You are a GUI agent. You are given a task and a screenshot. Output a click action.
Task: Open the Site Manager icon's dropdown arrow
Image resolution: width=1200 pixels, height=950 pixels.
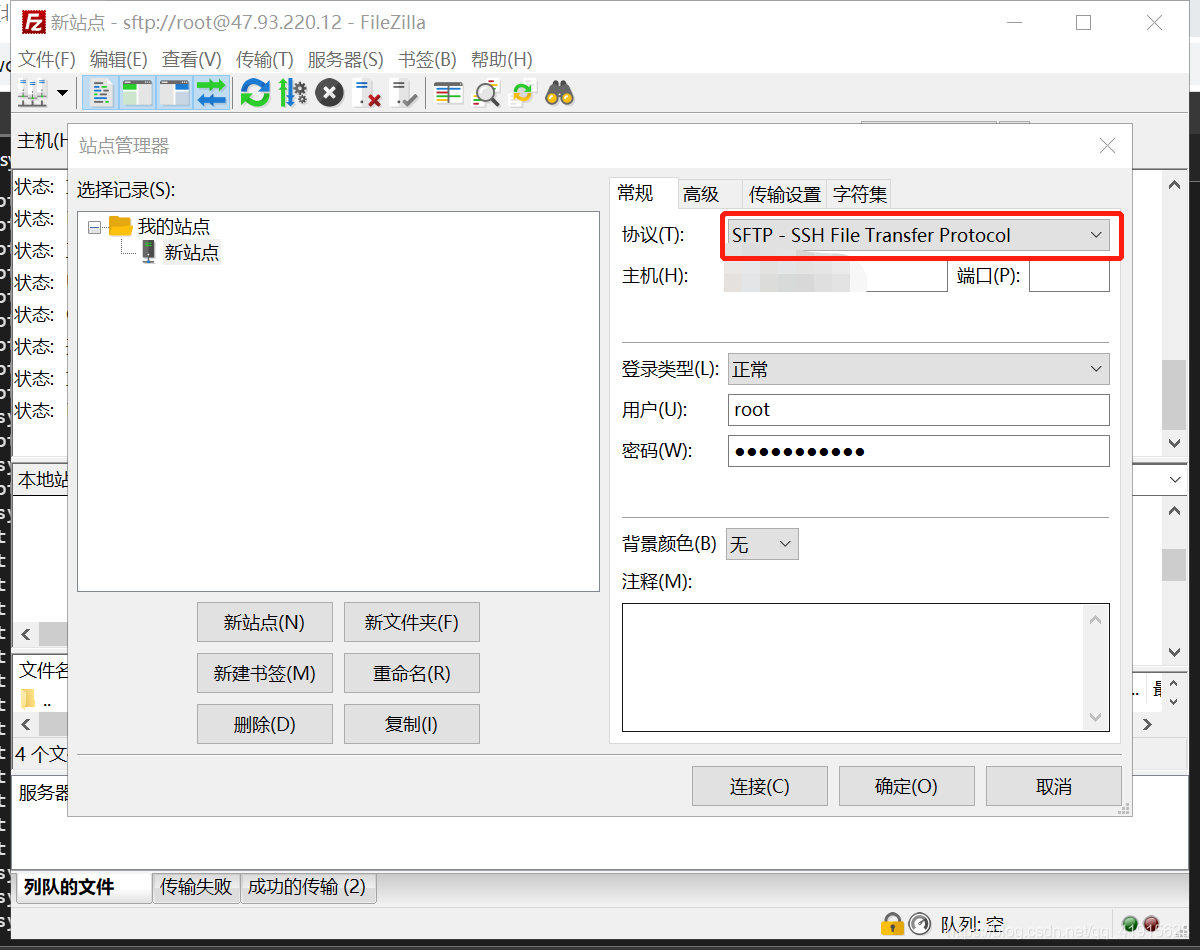62,94
